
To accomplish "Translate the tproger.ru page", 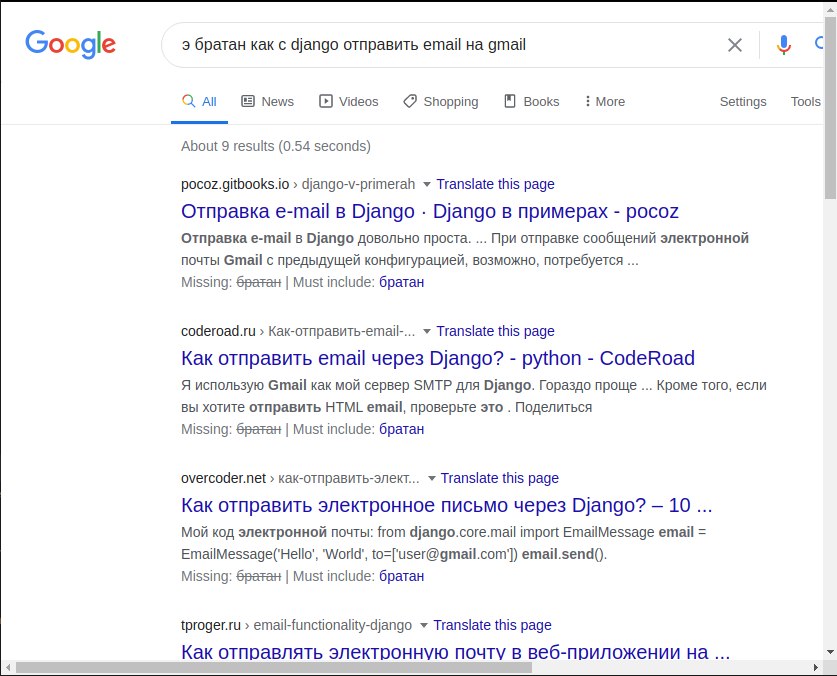I will click(492, 625).
